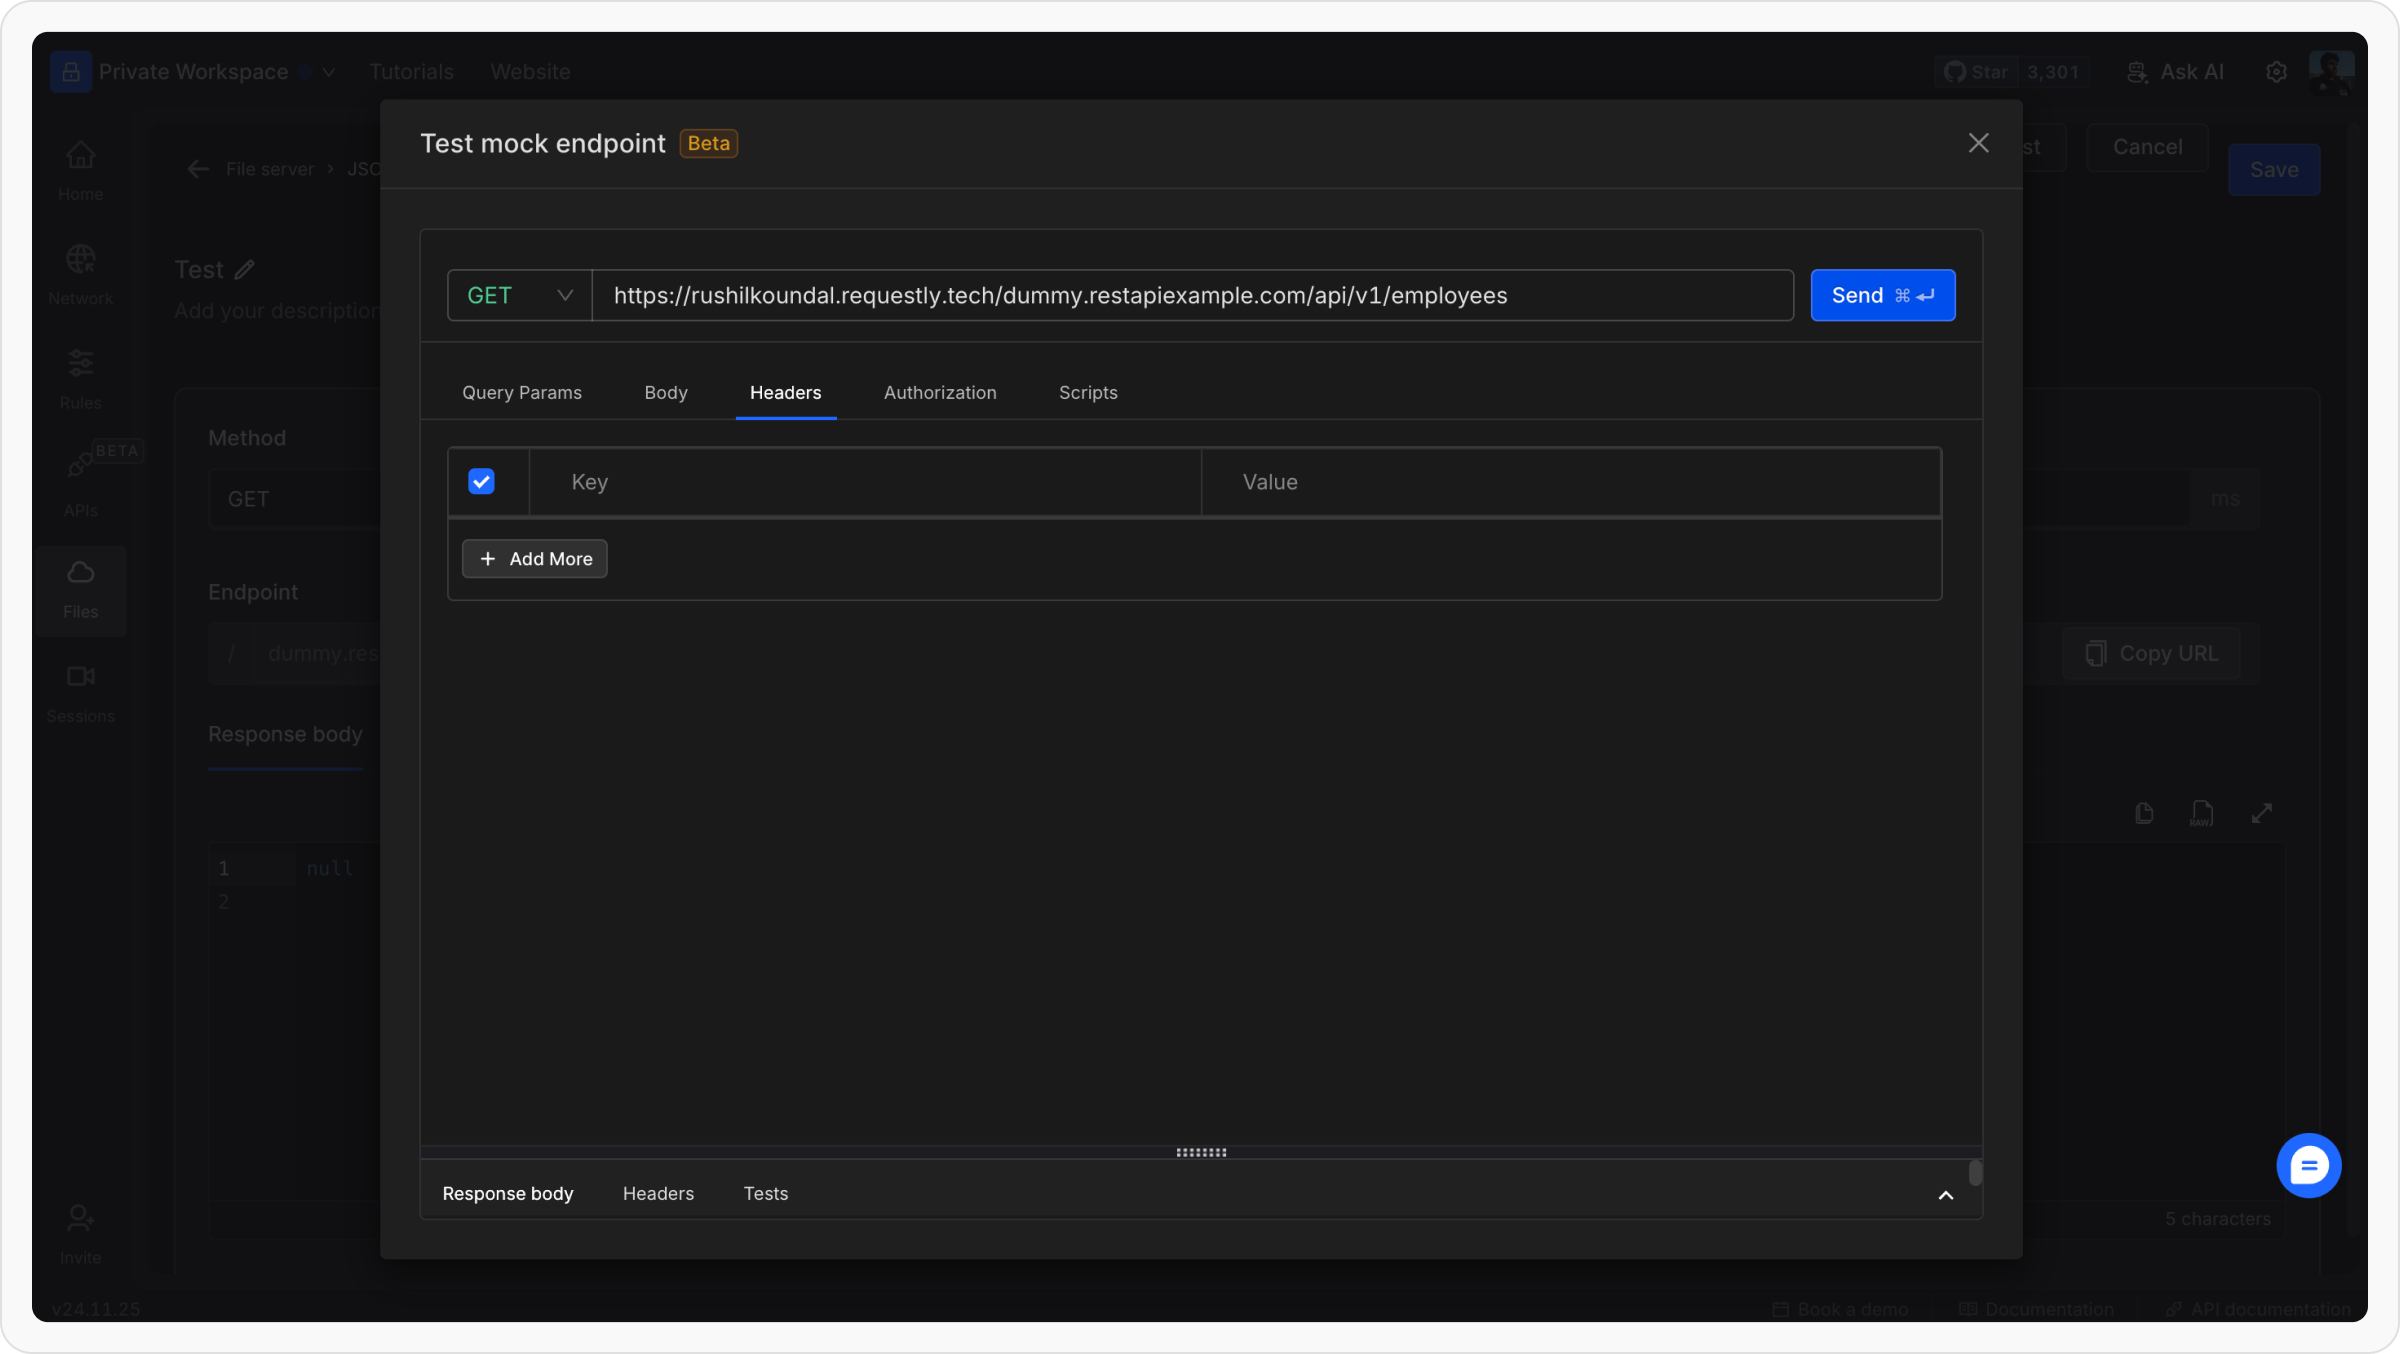Click the Files cloud icon in sidebar
This screenshot has height=1354, width=2400.
pyautogui.click(x=81, y=573)
